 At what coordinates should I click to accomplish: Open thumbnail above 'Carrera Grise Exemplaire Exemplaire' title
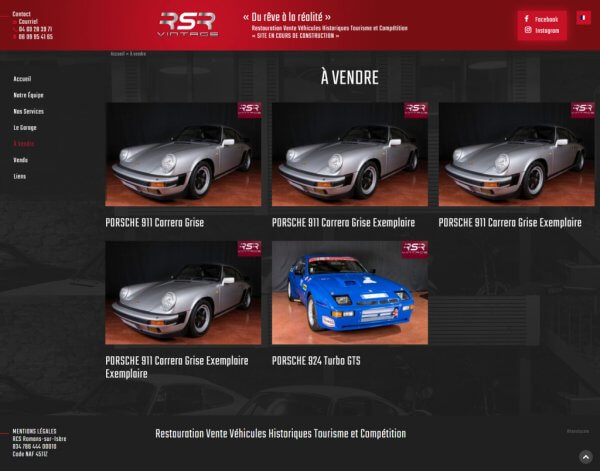(x=183, y=293)
